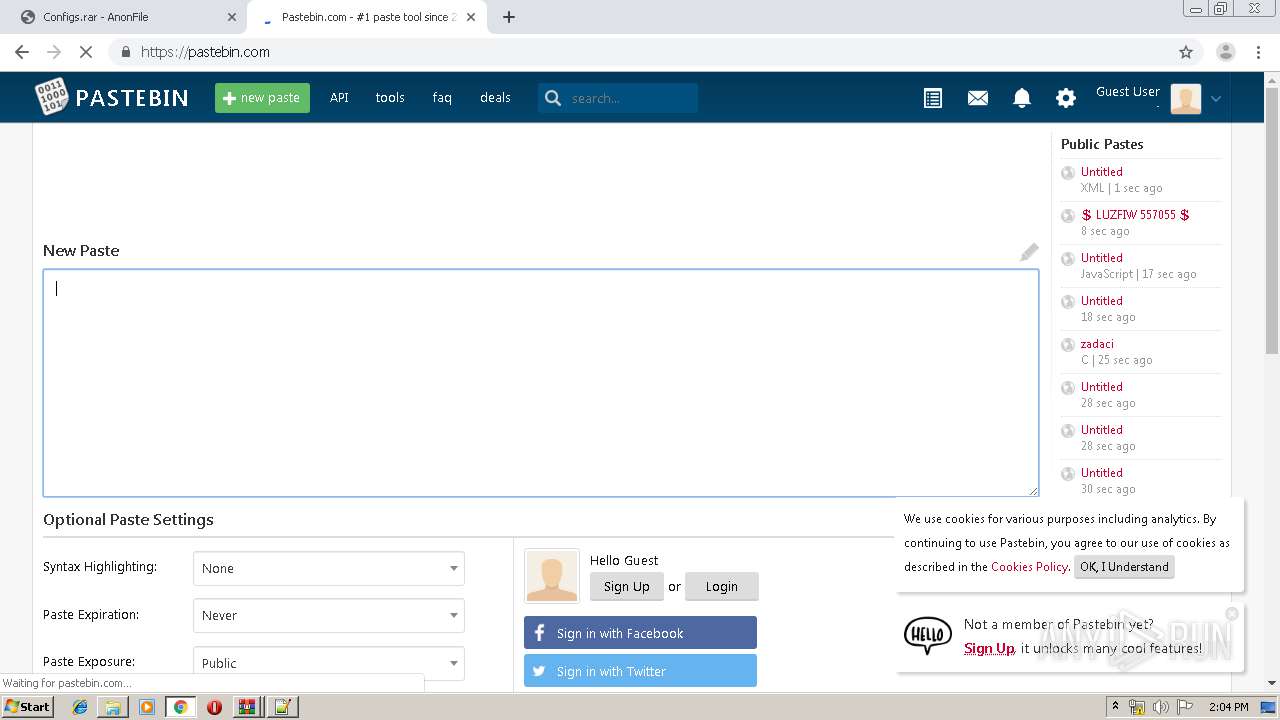Open Internet Explorer from the taskbar
Viewport: 1280px width, 720px height.
click(x=80, y=707)
